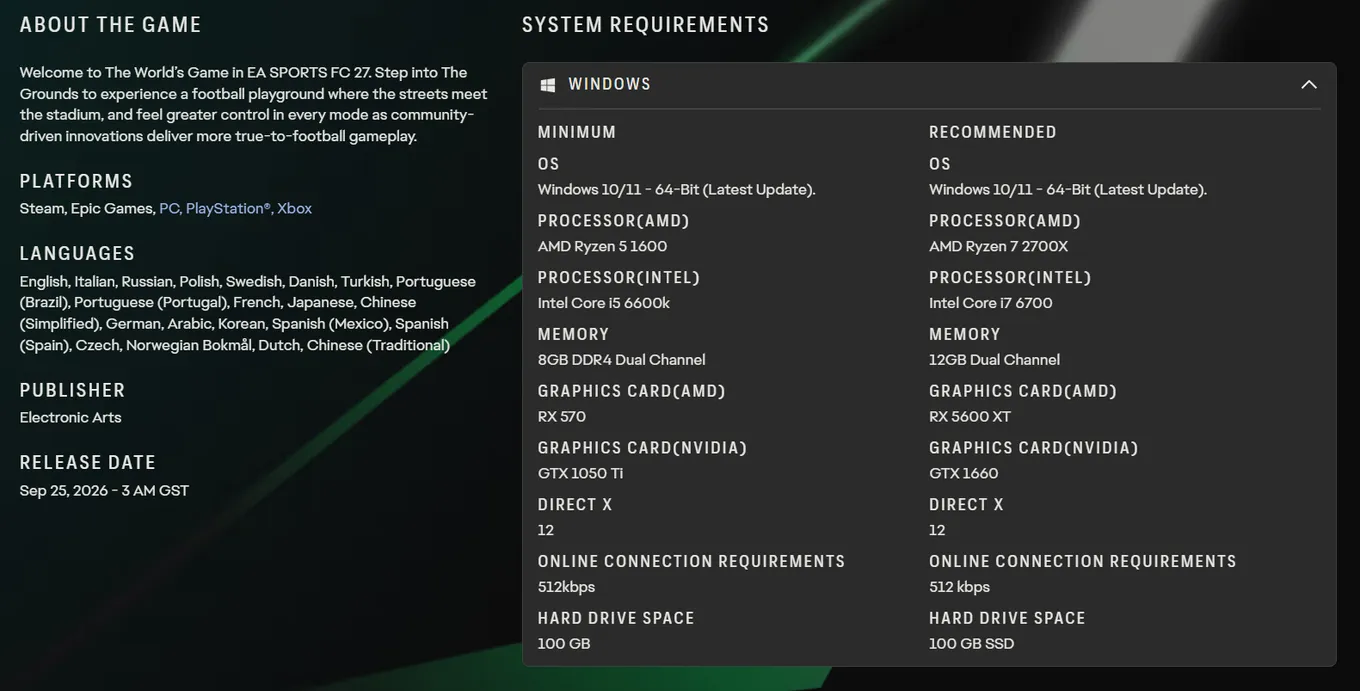Select the AMD Ryzen 5 1600 text
This screenshot has width=1360, height=691.
coord(602,246)
